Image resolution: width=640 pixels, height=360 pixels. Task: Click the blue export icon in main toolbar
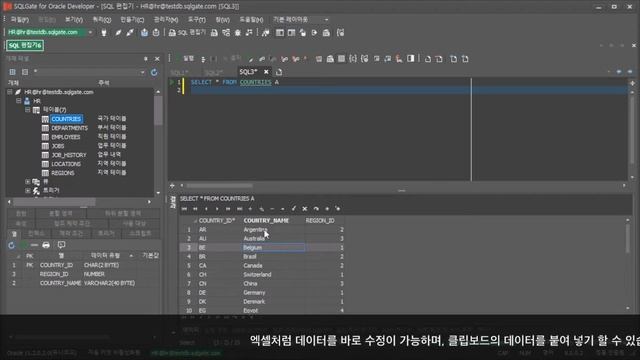coord(144,33)
